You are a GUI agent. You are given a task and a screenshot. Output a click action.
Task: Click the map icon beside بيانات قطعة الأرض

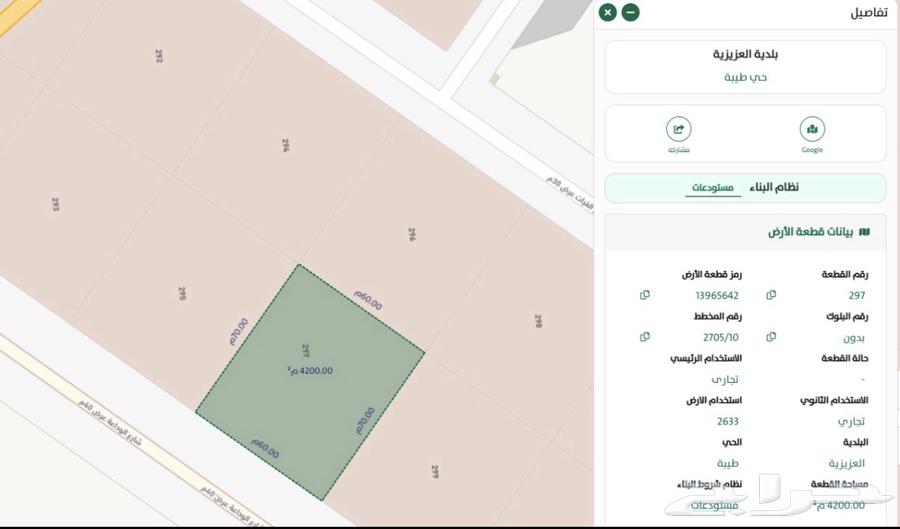pyautogui.click(x=865, y=232)
